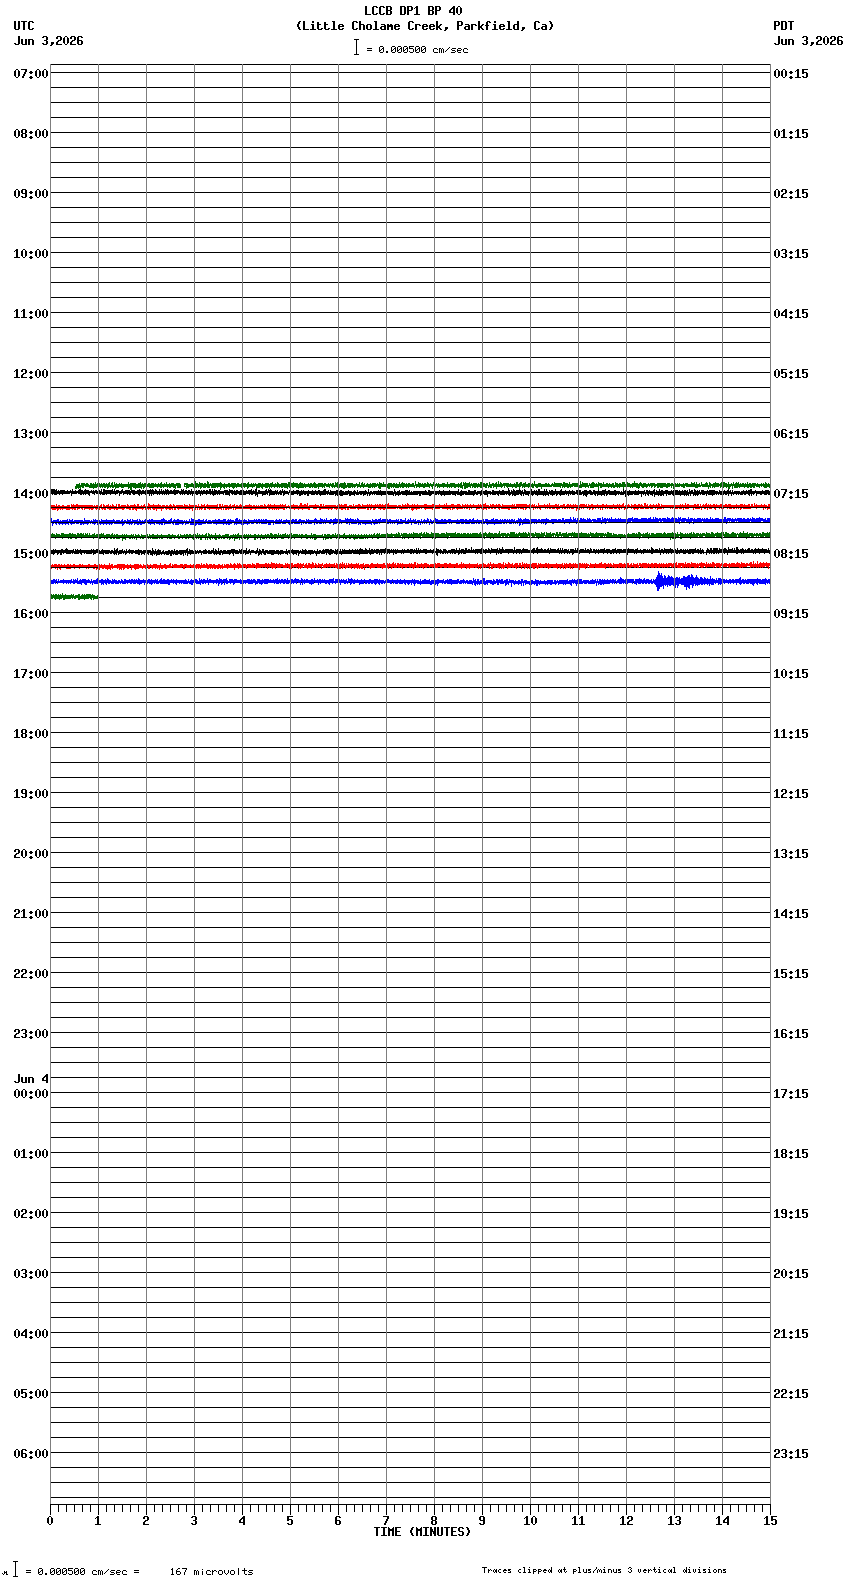Click the top '= 0.000500 cm/sec' scale text

(417, 49)
